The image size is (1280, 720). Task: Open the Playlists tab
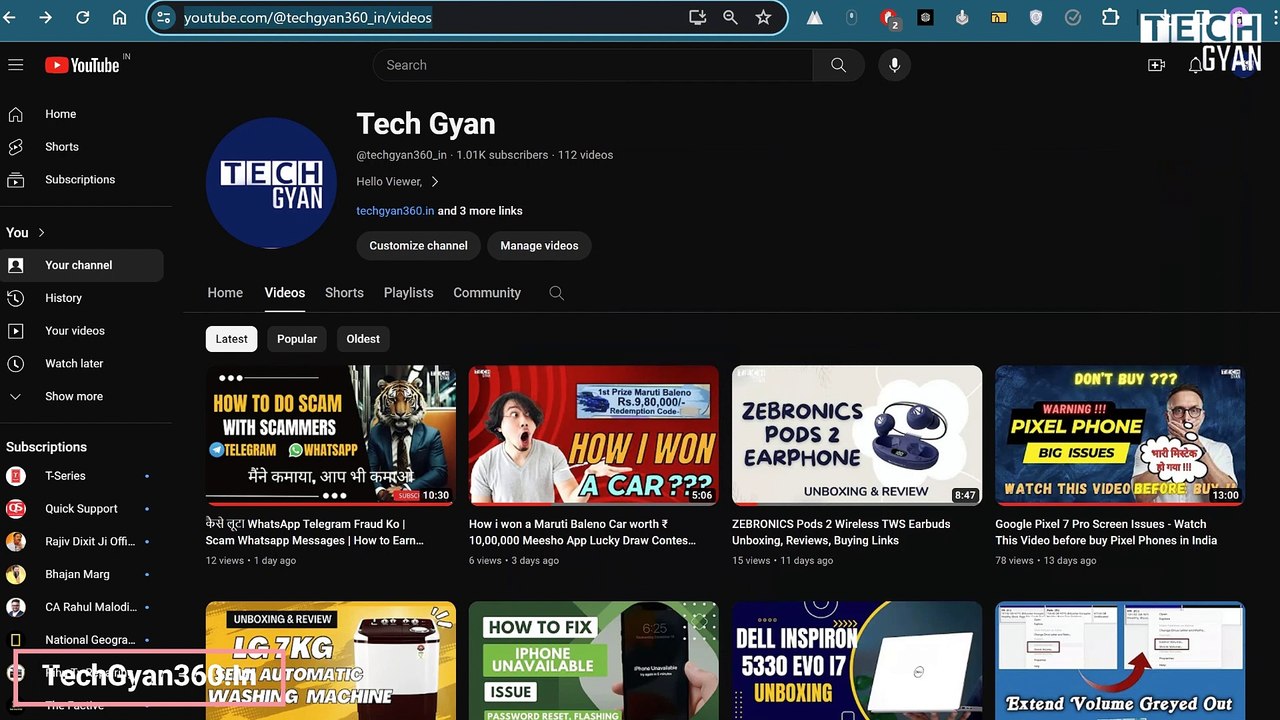tap(408, 293)
